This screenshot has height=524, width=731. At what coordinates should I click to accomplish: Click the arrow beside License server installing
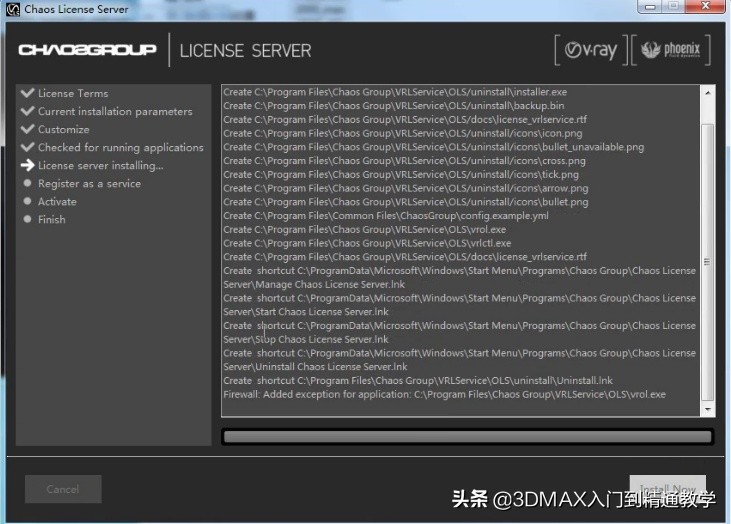(x=28, y=165)
